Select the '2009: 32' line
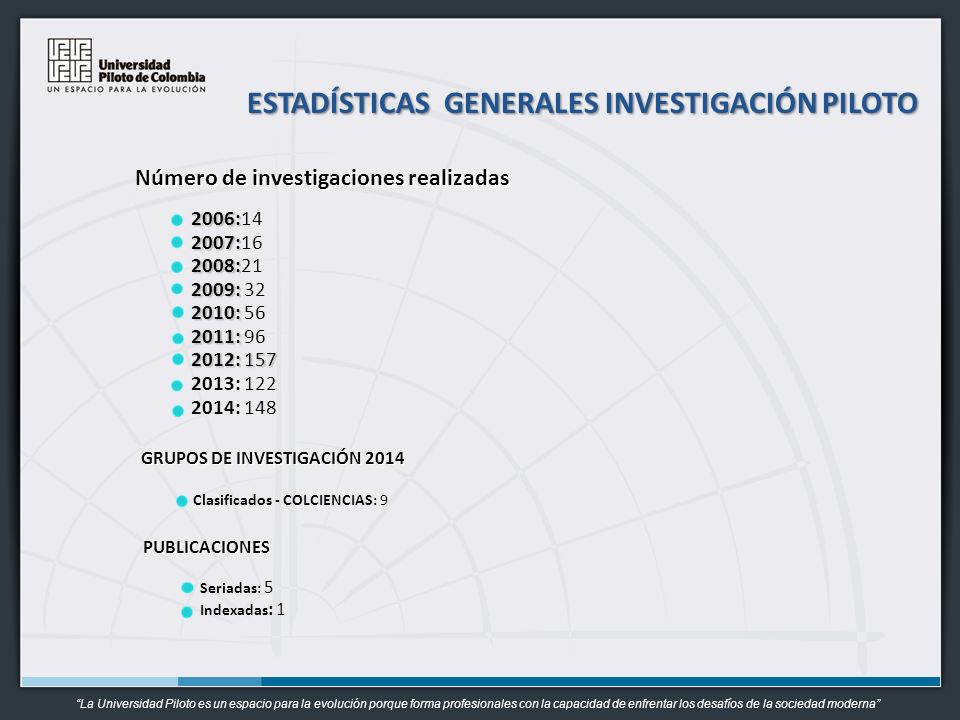The height and width of the screenshot is (720, 960). [228, 289]
